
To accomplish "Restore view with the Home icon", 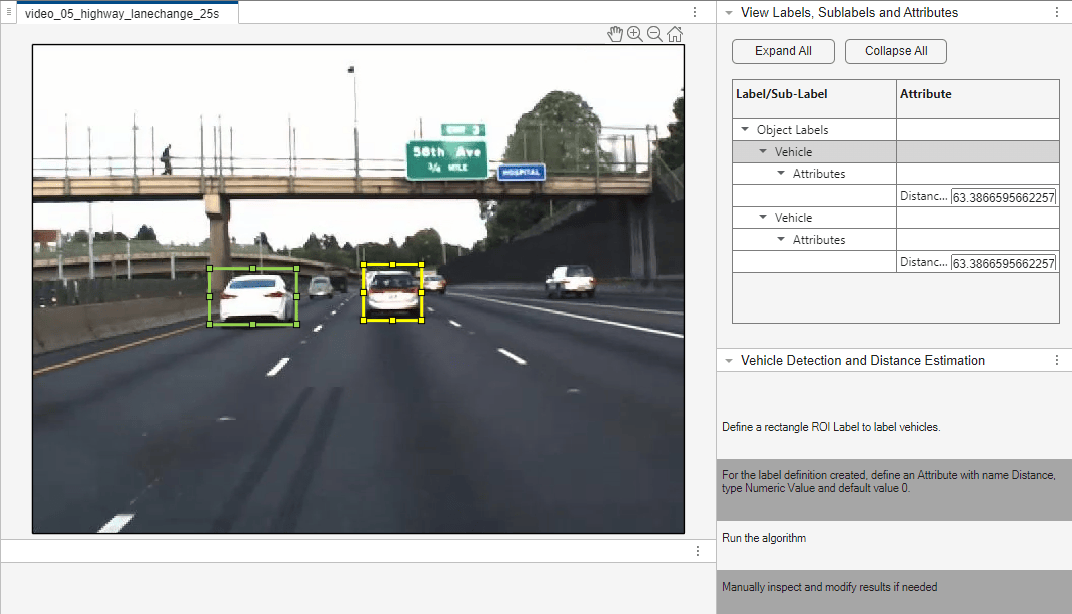I will [x=675, y=34].
